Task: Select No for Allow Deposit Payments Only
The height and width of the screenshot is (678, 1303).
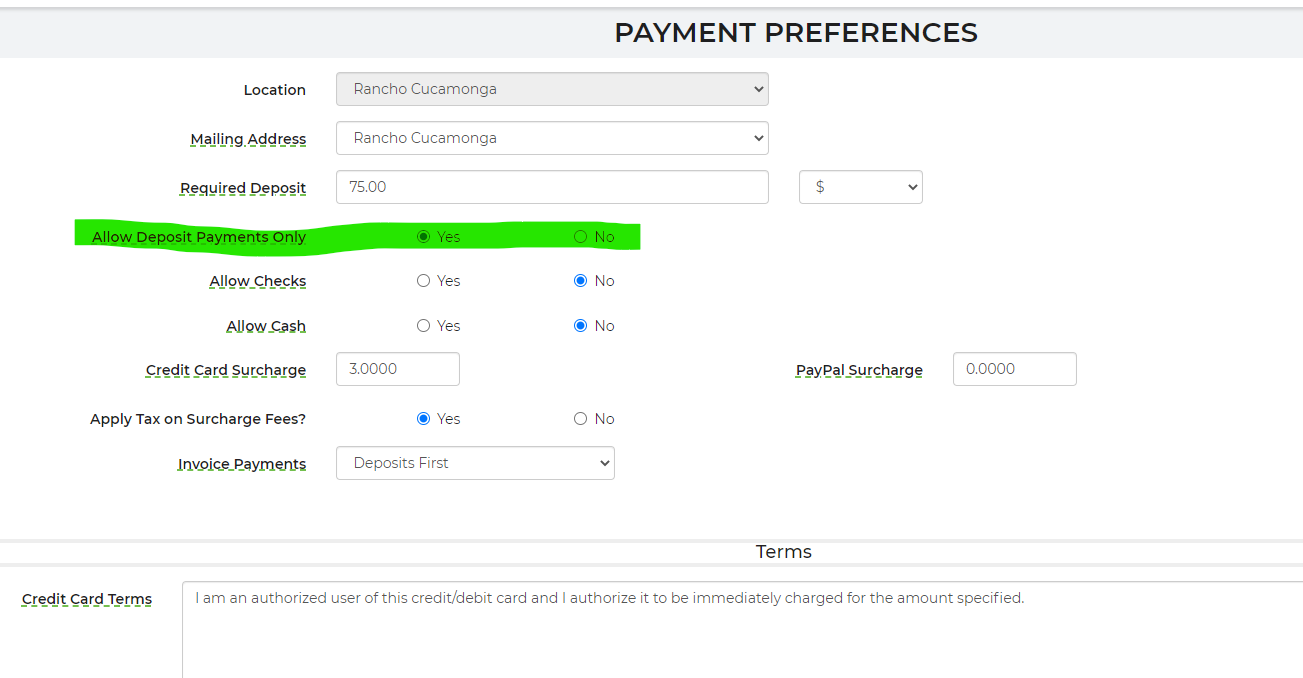Action: (580, 237)
